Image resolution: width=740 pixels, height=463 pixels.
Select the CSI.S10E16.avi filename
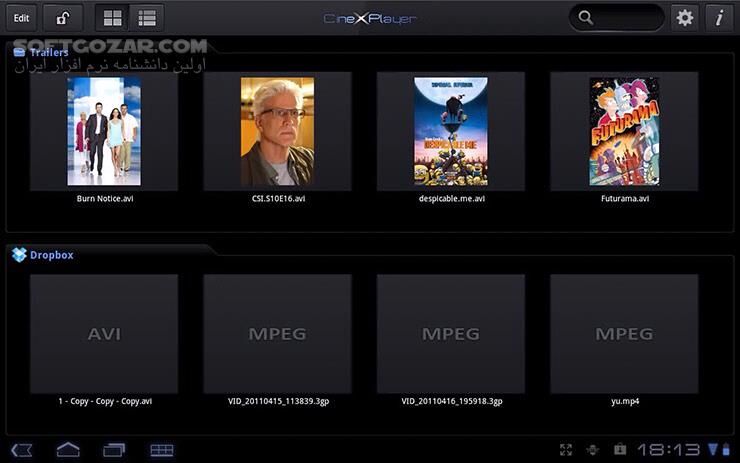tap(278, 199)
